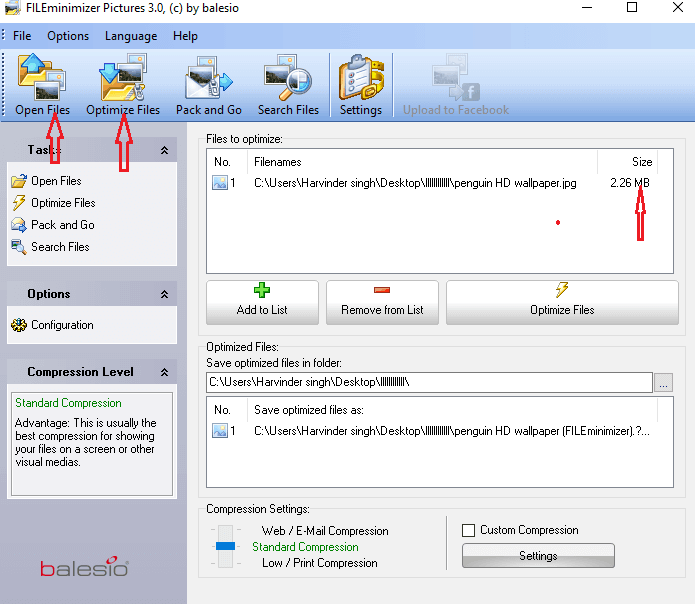Maximize the FILEminimizer window
Screen dimensions: 695x604
(x=632, y=7)
